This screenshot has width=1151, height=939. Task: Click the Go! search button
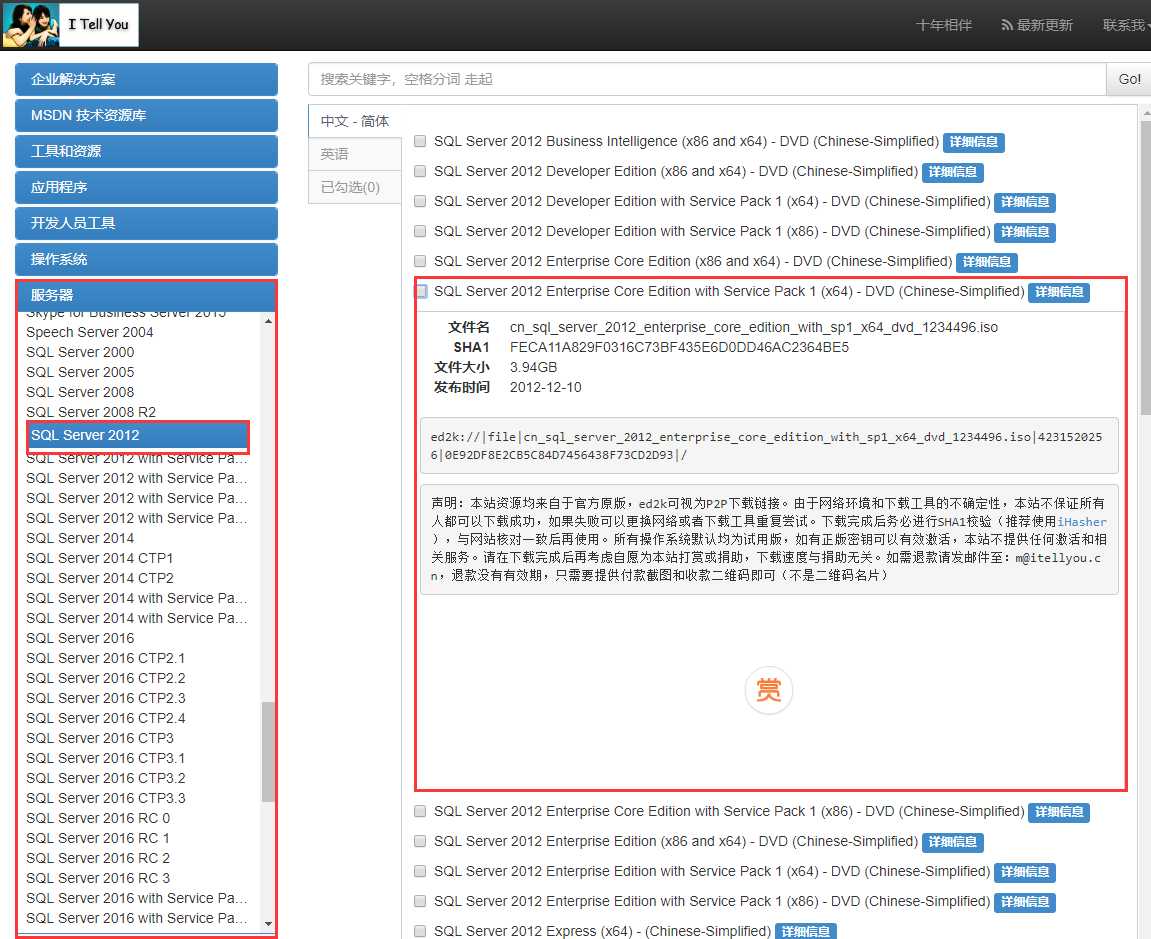click(x=1129, y=79)
